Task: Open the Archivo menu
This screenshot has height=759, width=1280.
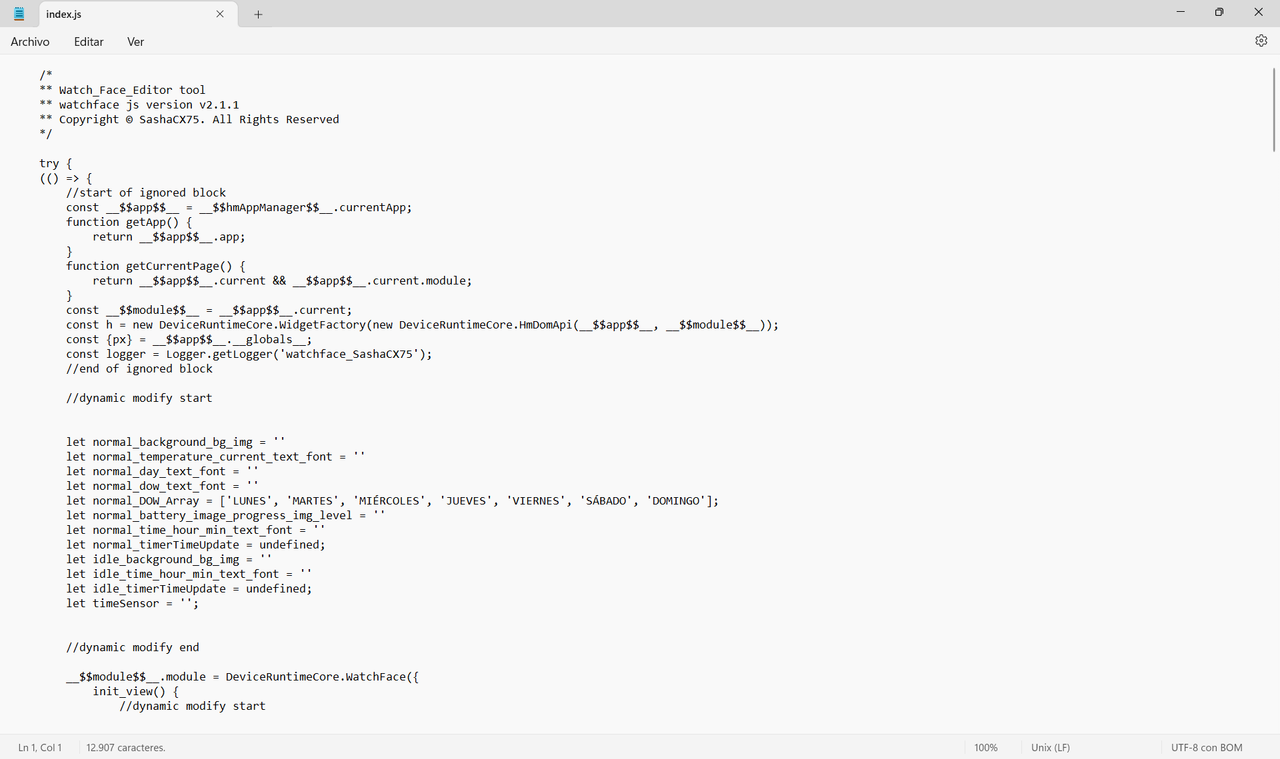Action: pos(30,41)
